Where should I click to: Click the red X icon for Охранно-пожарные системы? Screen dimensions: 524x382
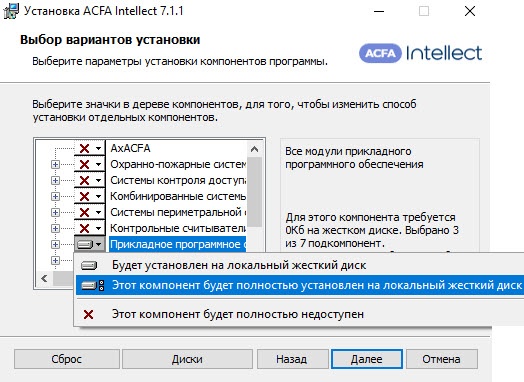click(x=85, y=164)
